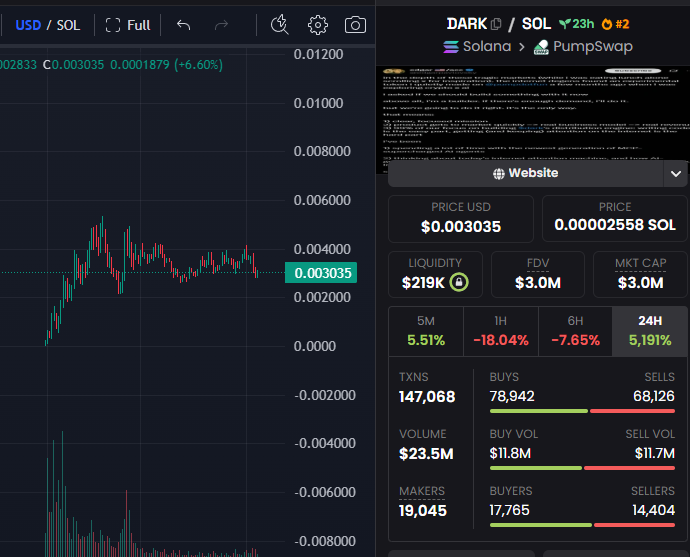
Task: Click current price label 0.003035 on axis
Action: click(x=321, y=273)
